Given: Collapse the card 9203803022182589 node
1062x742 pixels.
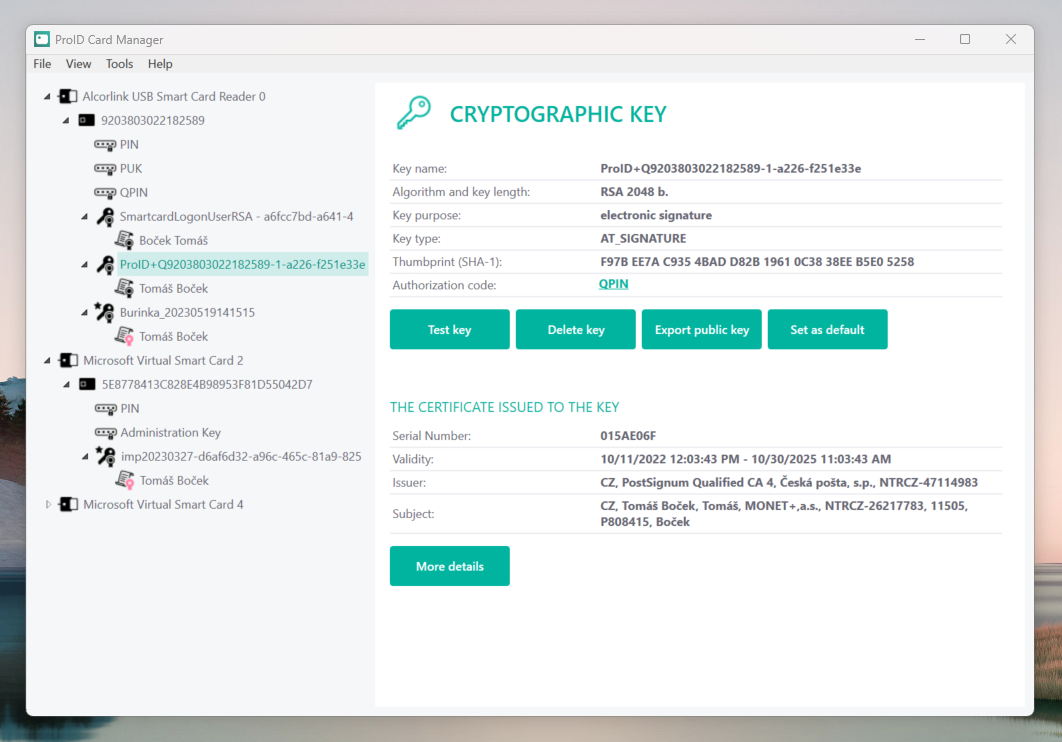Looking at the screenshot, I should coord(66,121).
